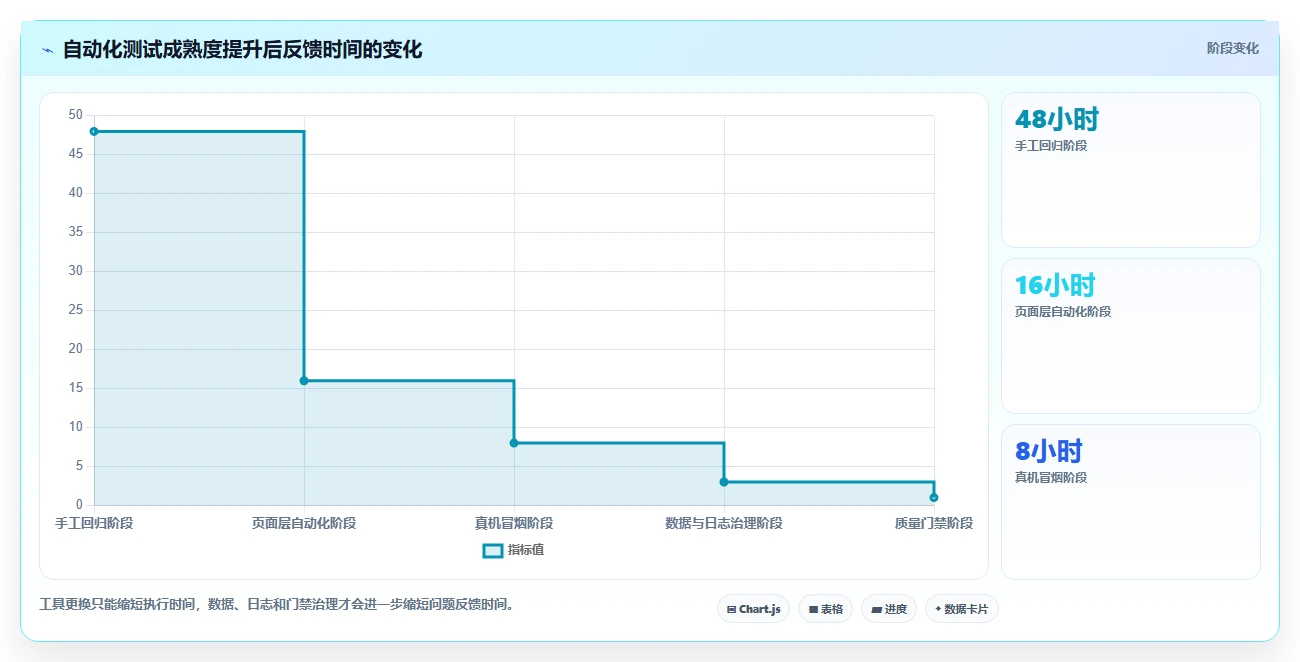Switch to the 表格 view chip
This screenshot has height=662, width=1300.
pyautogui.click(x=825, y=608)
